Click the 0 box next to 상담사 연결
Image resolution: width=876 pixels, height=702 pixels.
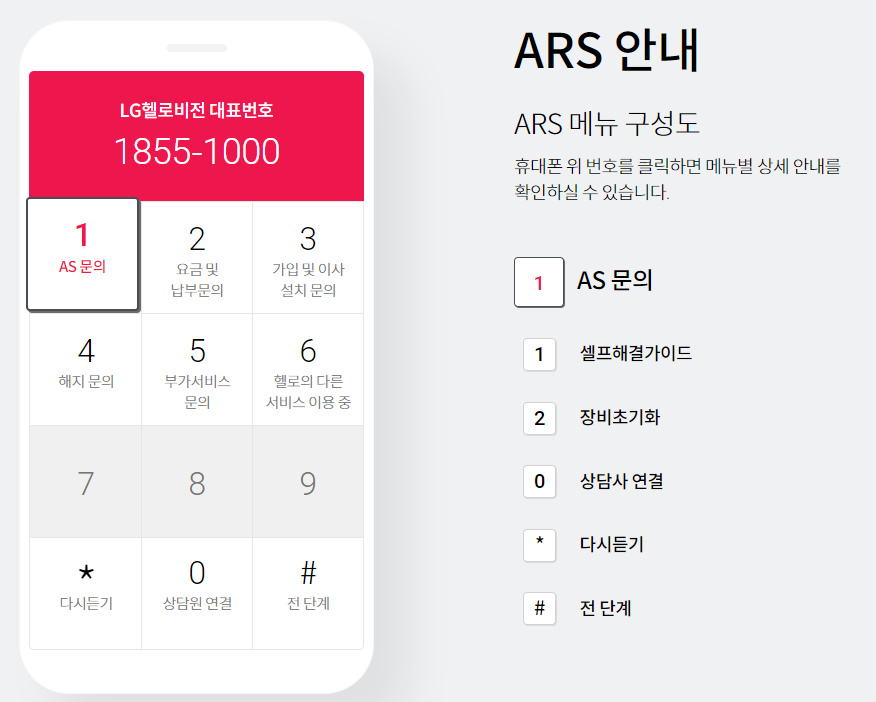[539, 481]
